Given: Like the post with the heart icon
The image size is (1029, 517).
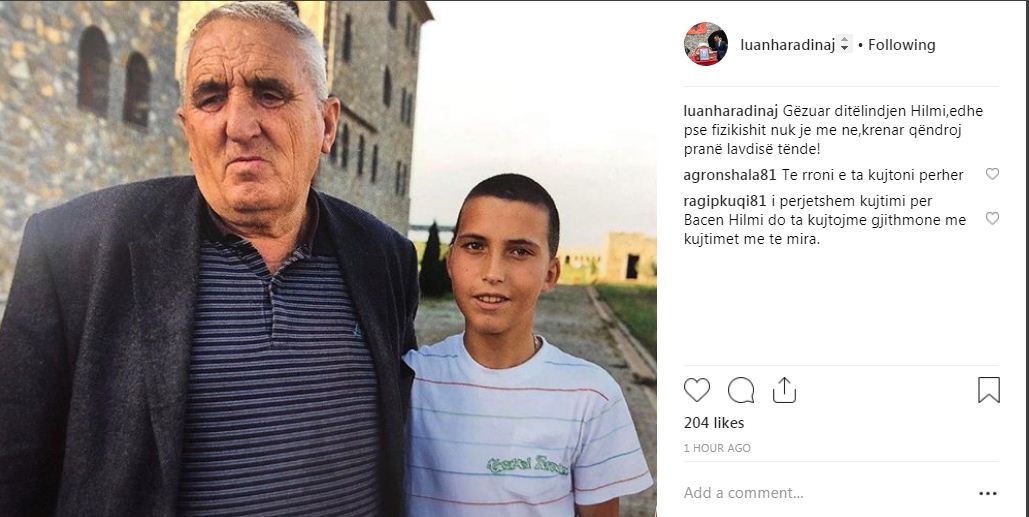Looking at the screenshot, I should click(697, 390).
